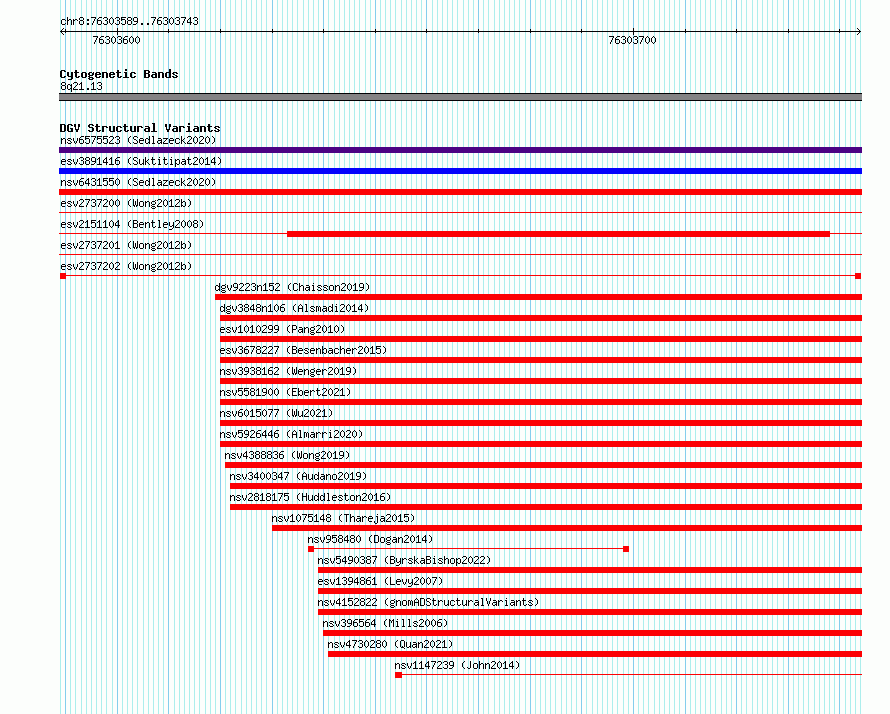Open nsv3400347 (Audano2019) variant label

point(298,476)
